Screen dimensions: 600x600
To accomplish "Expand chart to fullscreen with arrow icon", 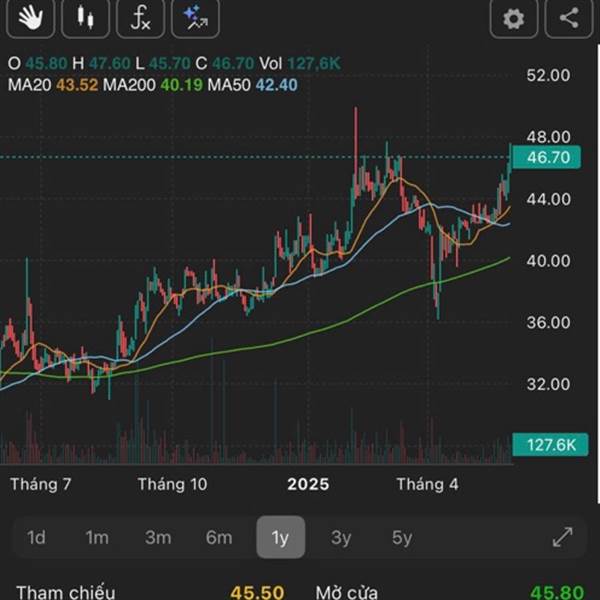I will pyautogui.click(x=563, y=537).
